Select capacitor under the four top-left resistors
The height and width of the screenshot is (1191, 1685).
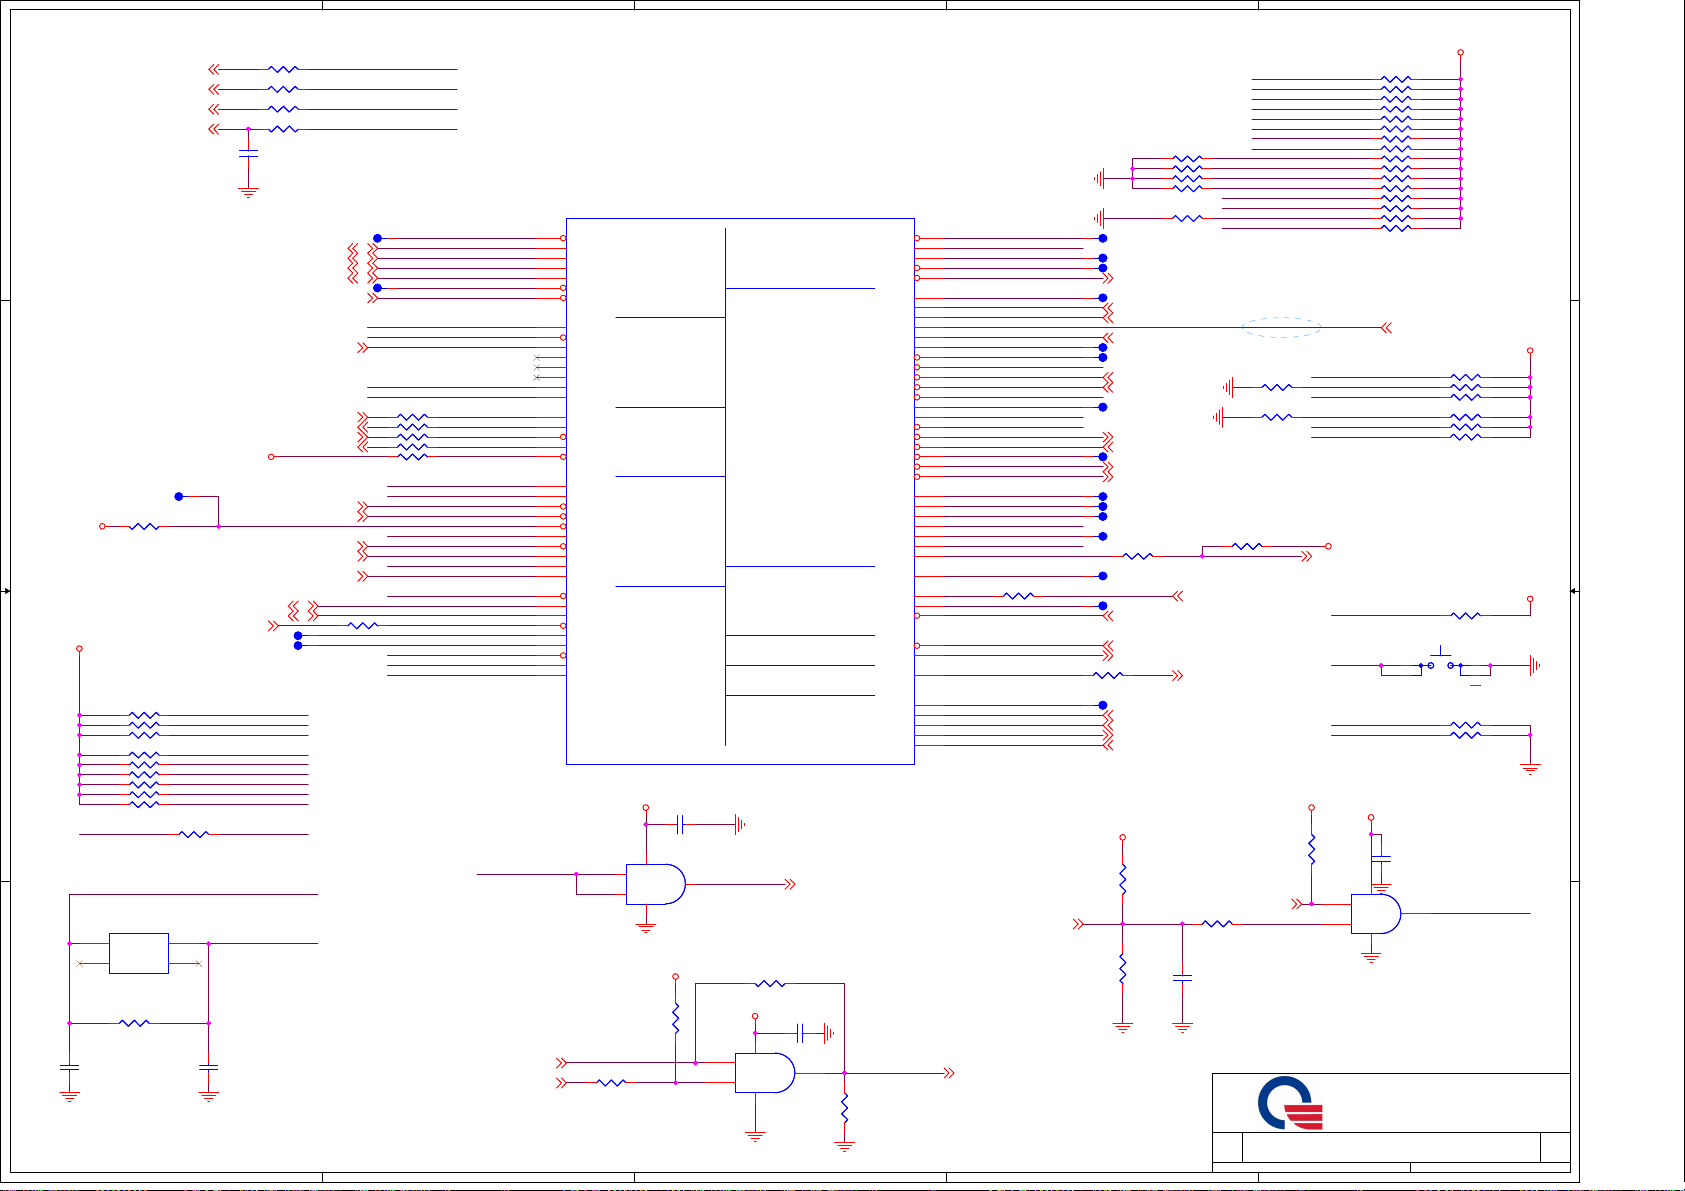(x=248, y=153)
